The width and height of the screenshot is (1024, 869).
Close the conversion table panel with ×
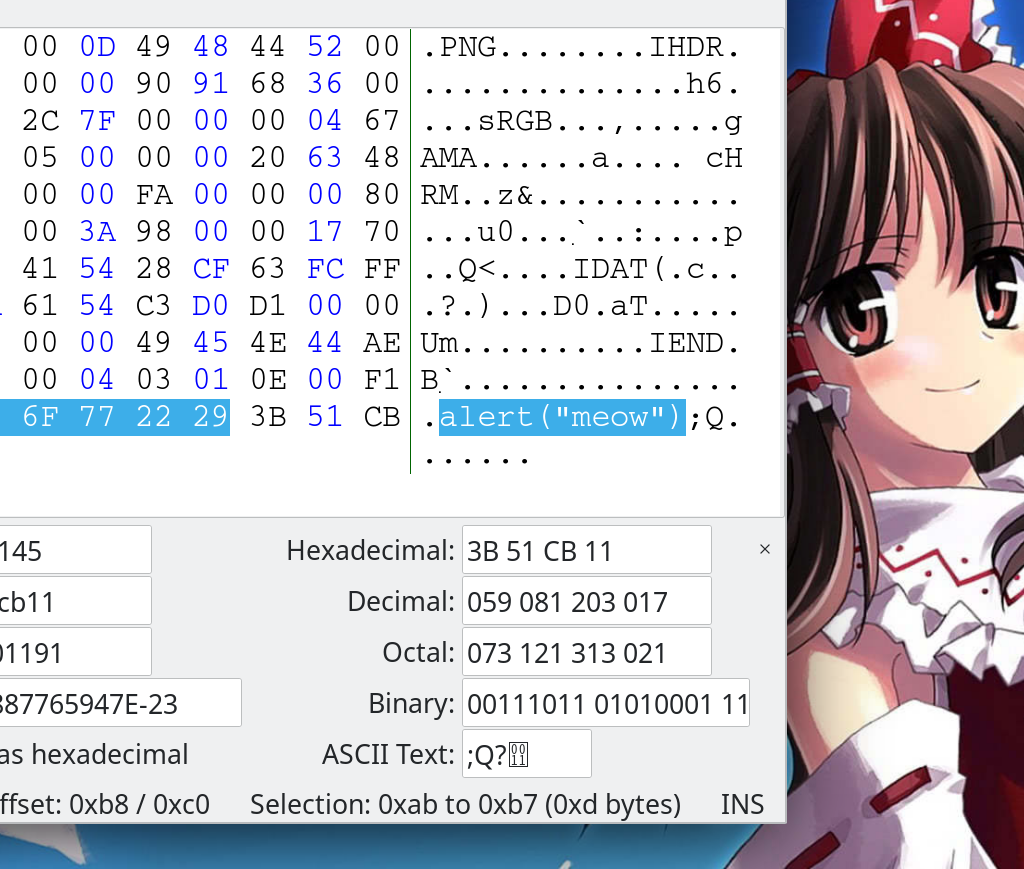765,550
